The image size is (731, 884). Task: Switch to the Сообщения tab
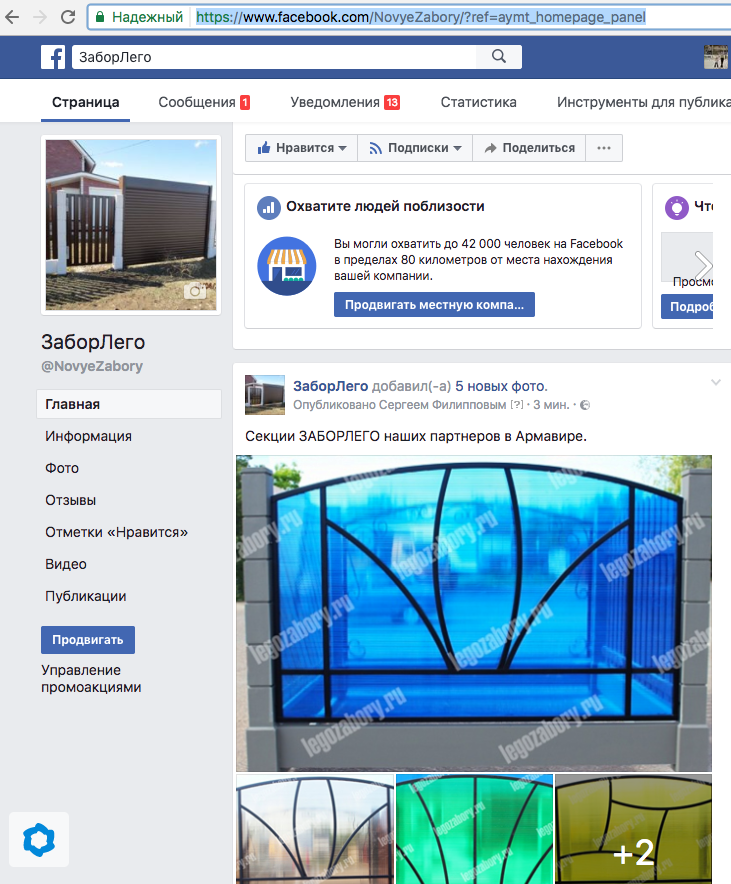pos(203,102)
